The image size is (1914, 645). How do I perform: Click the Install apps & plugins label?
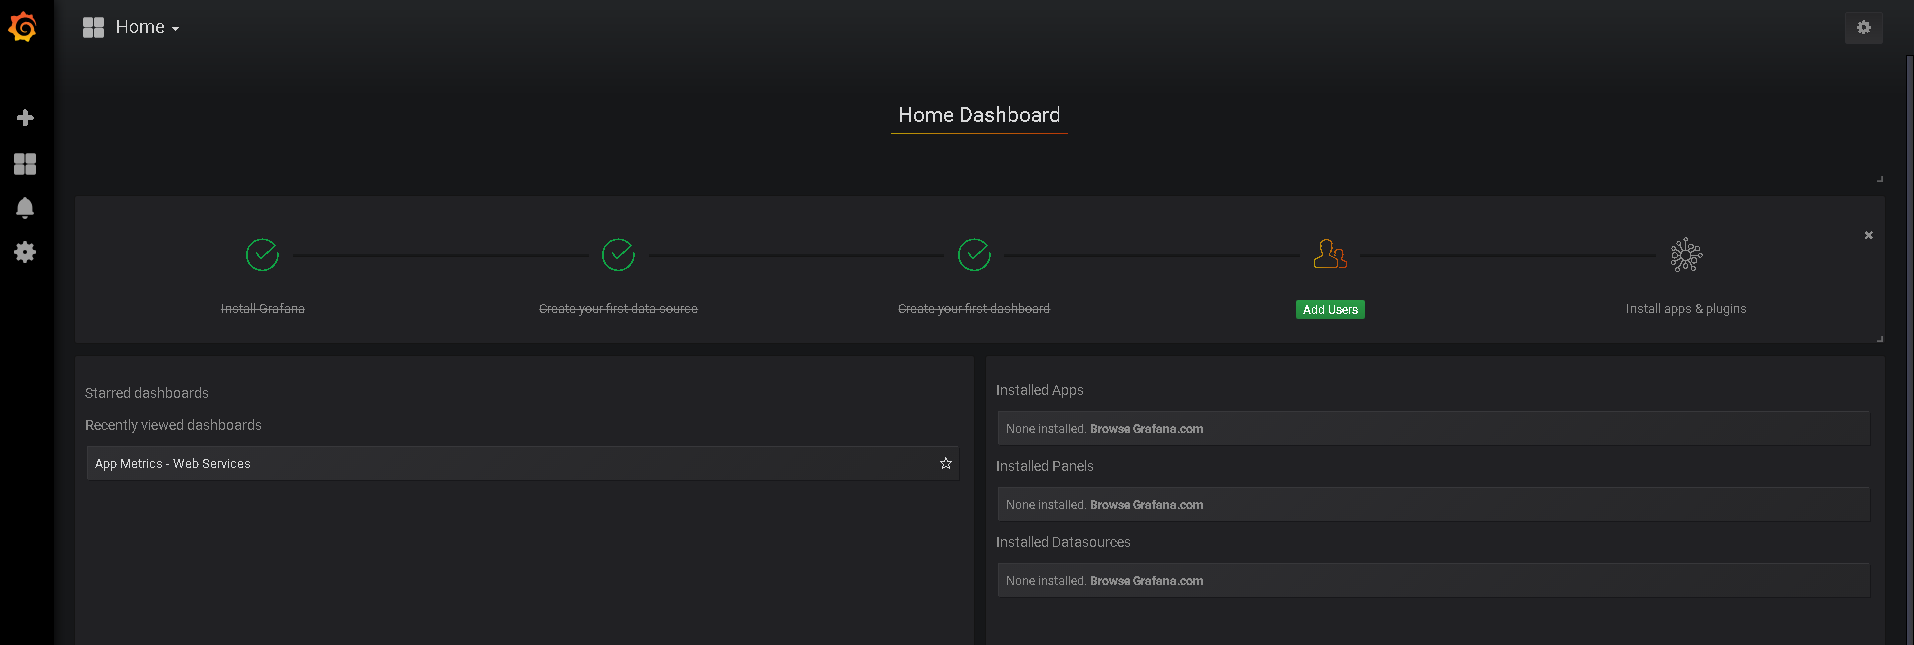[x=1686, y=309]
